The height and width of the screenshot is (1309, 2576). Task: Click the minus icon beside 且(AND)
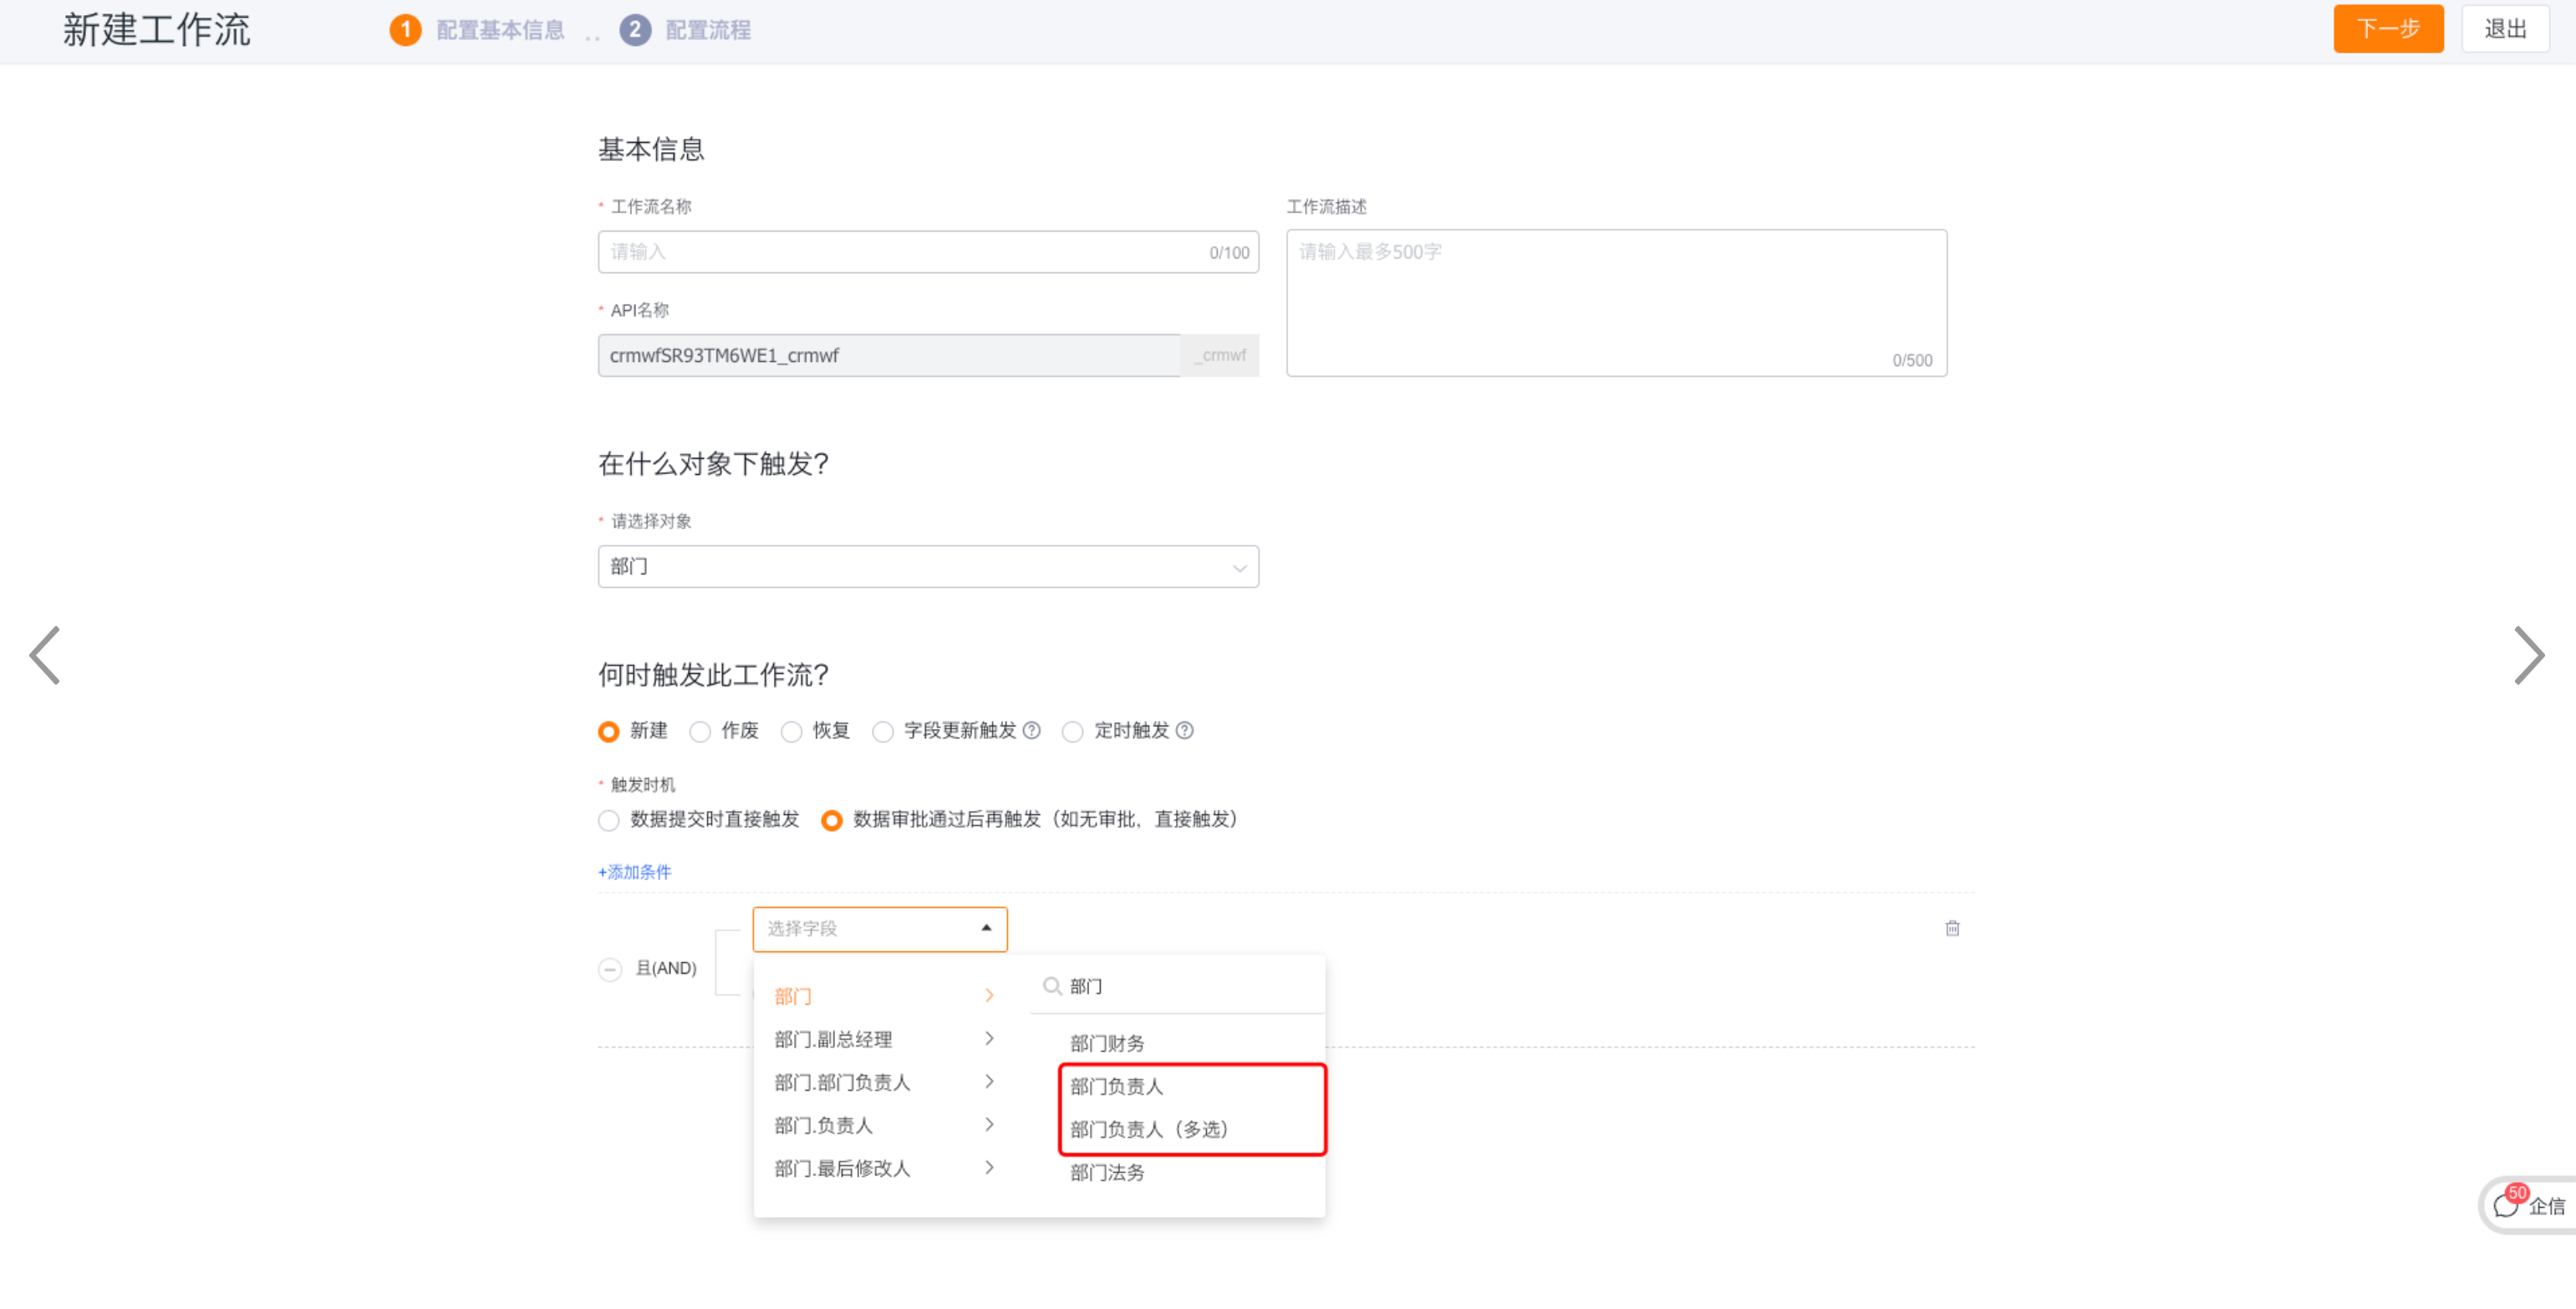click(610, 968)
